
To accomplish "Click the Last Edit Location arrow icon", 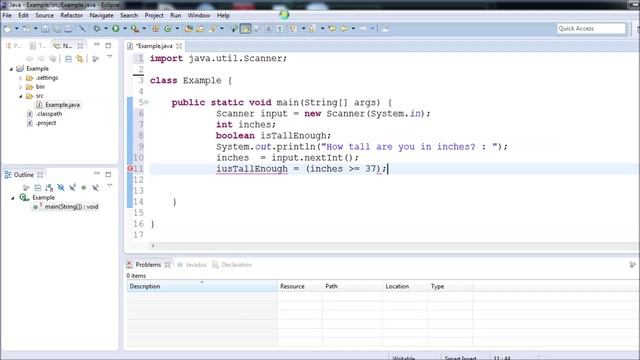I will (x=332, y=29).
